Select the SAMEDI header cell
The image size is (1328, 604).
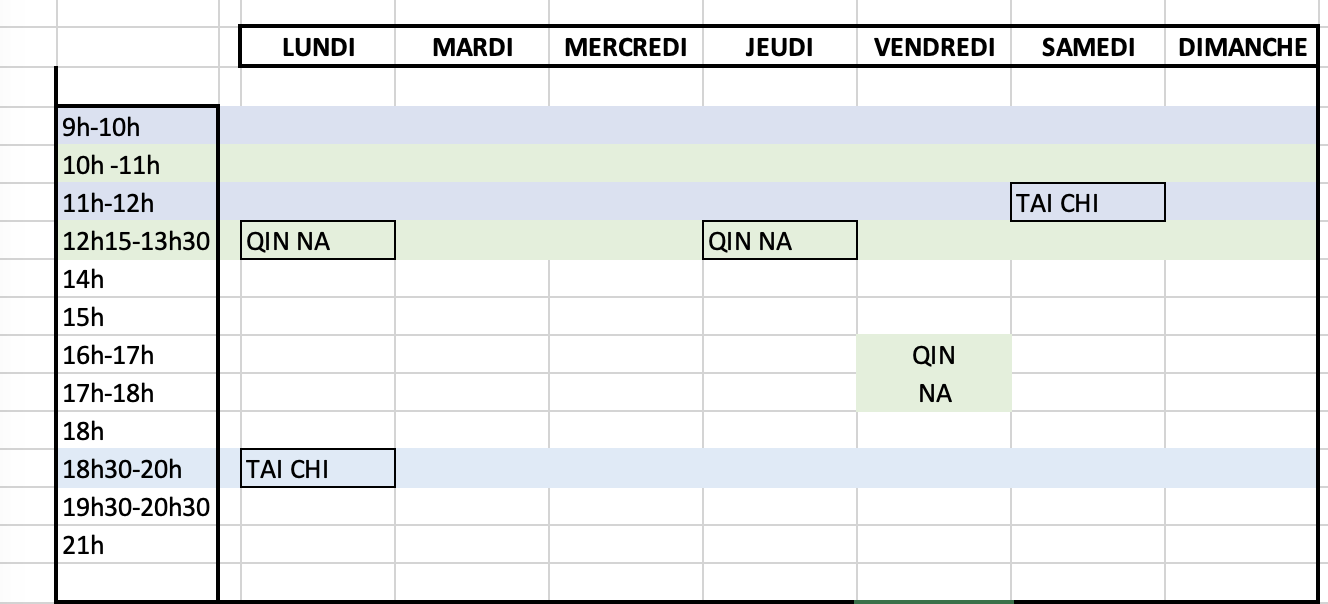[1088, 47]
